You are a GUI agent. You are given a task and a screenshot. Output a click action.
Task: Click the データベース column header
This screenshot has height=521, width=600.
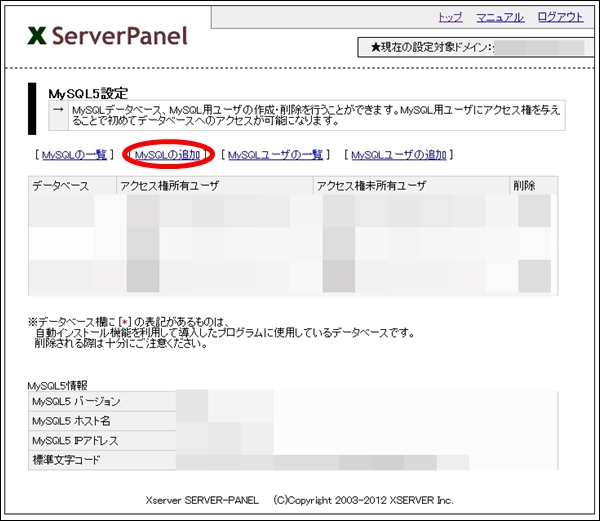coord(72,186)
